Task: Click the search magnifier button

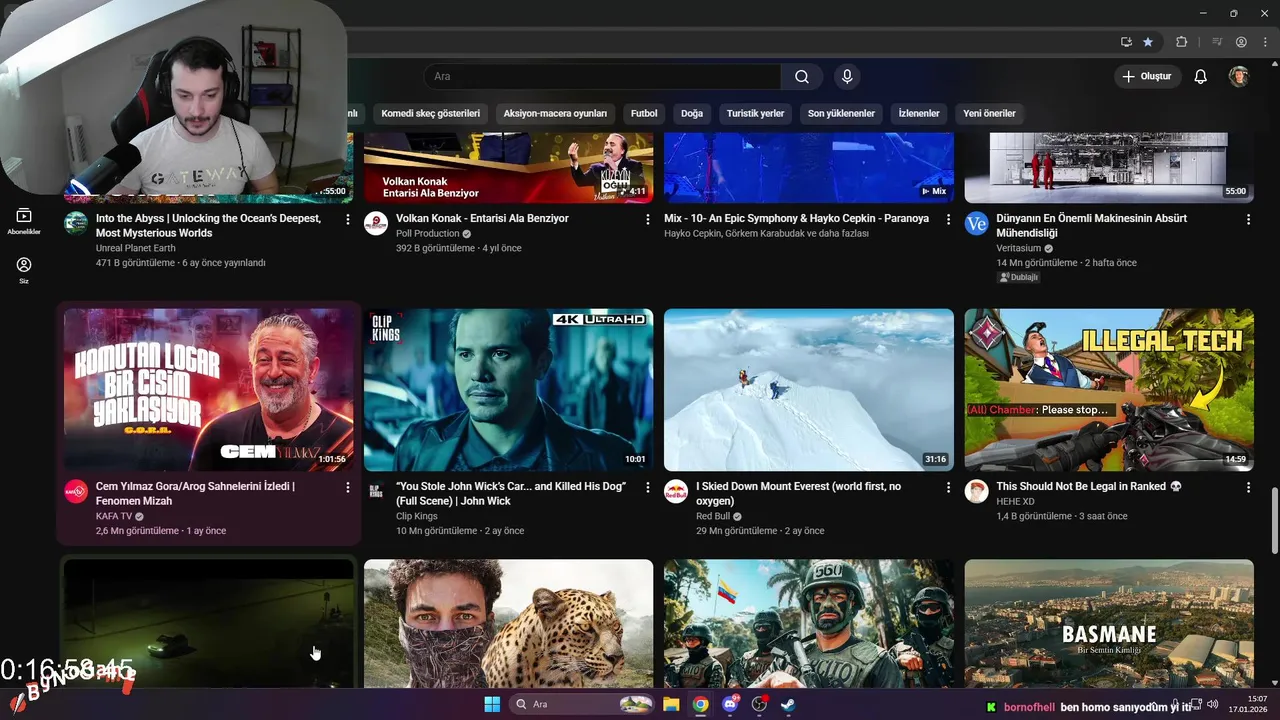Action: pos(802,77)
